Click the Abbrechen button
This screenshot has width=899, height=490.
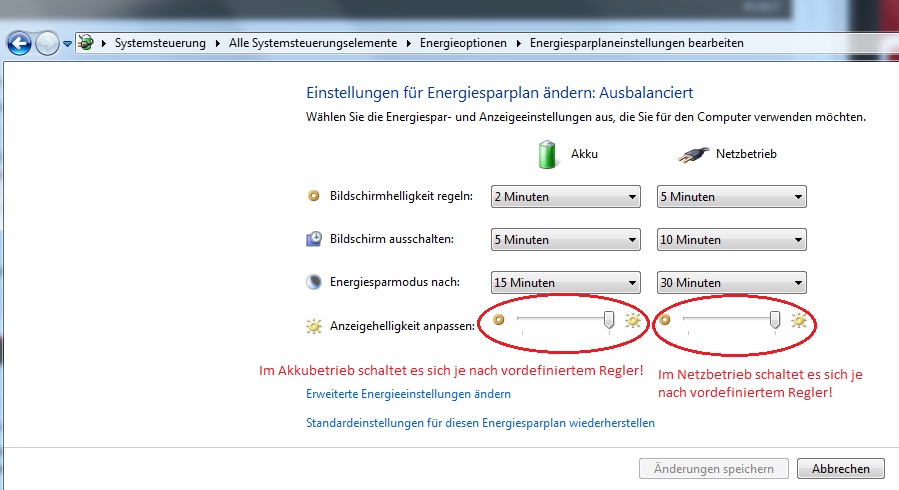pos(840,469)
